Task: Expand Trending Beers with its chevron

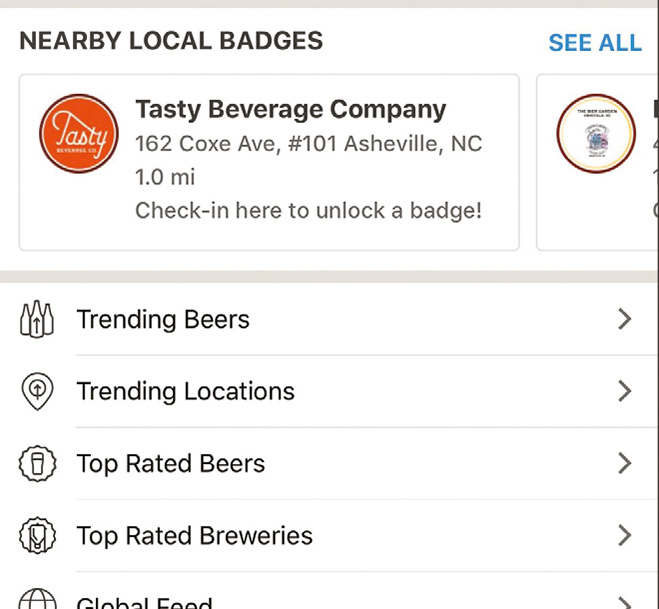Action: [x=624, y=319]
